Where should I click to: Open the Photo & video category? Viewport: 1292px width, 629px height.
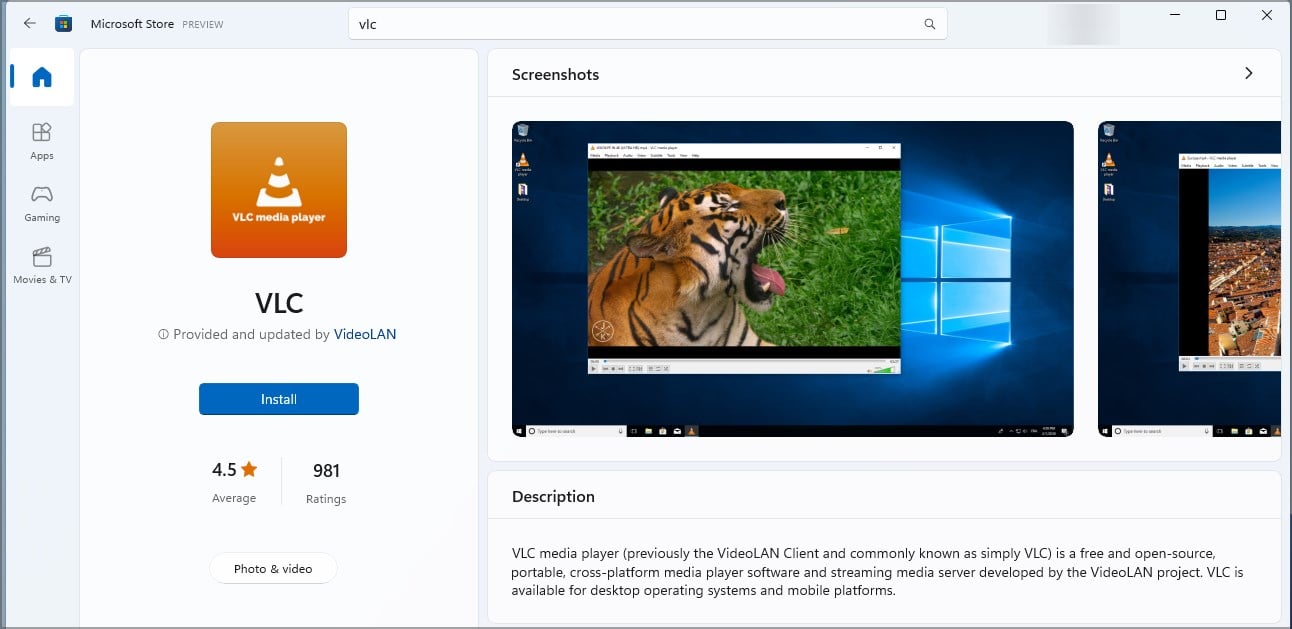273,569
